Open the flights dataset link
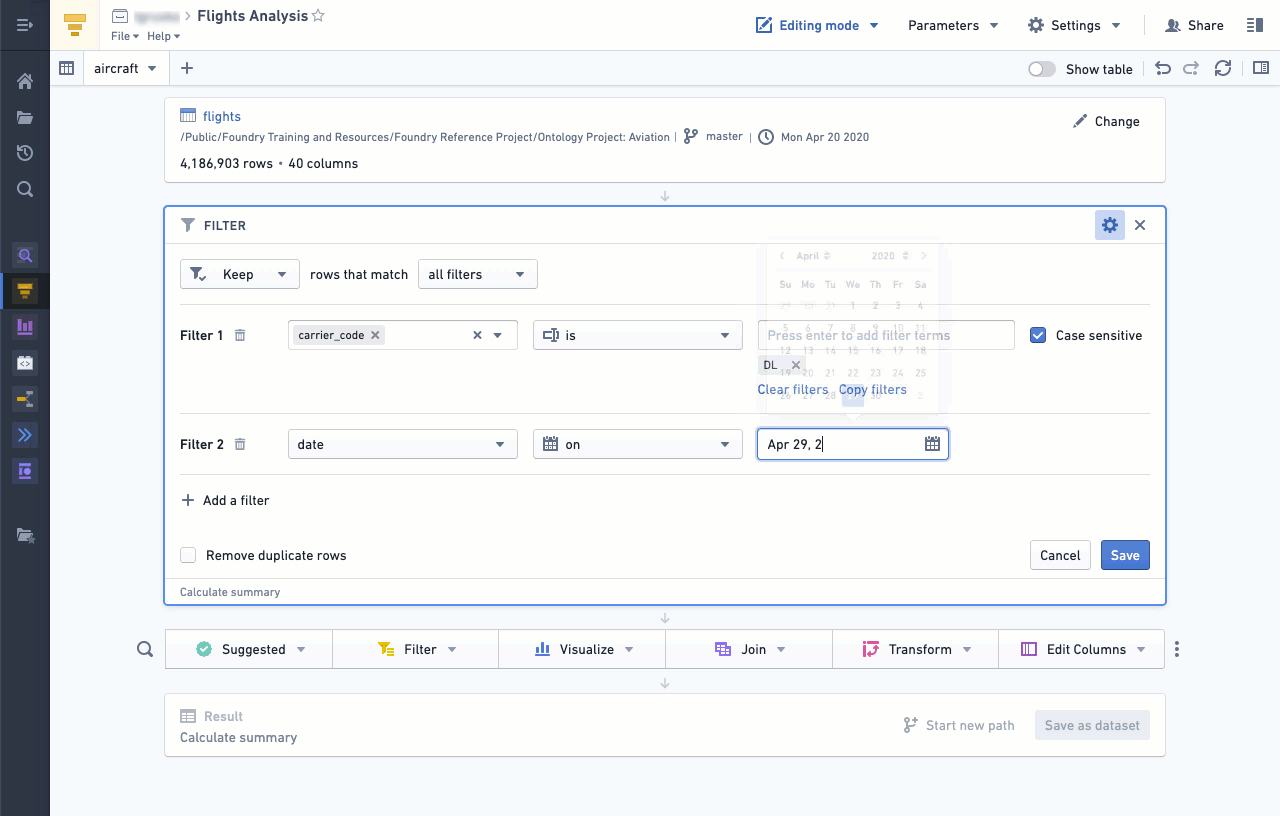Viewport: 1280px width, 816px height. (x=222, y=116)
